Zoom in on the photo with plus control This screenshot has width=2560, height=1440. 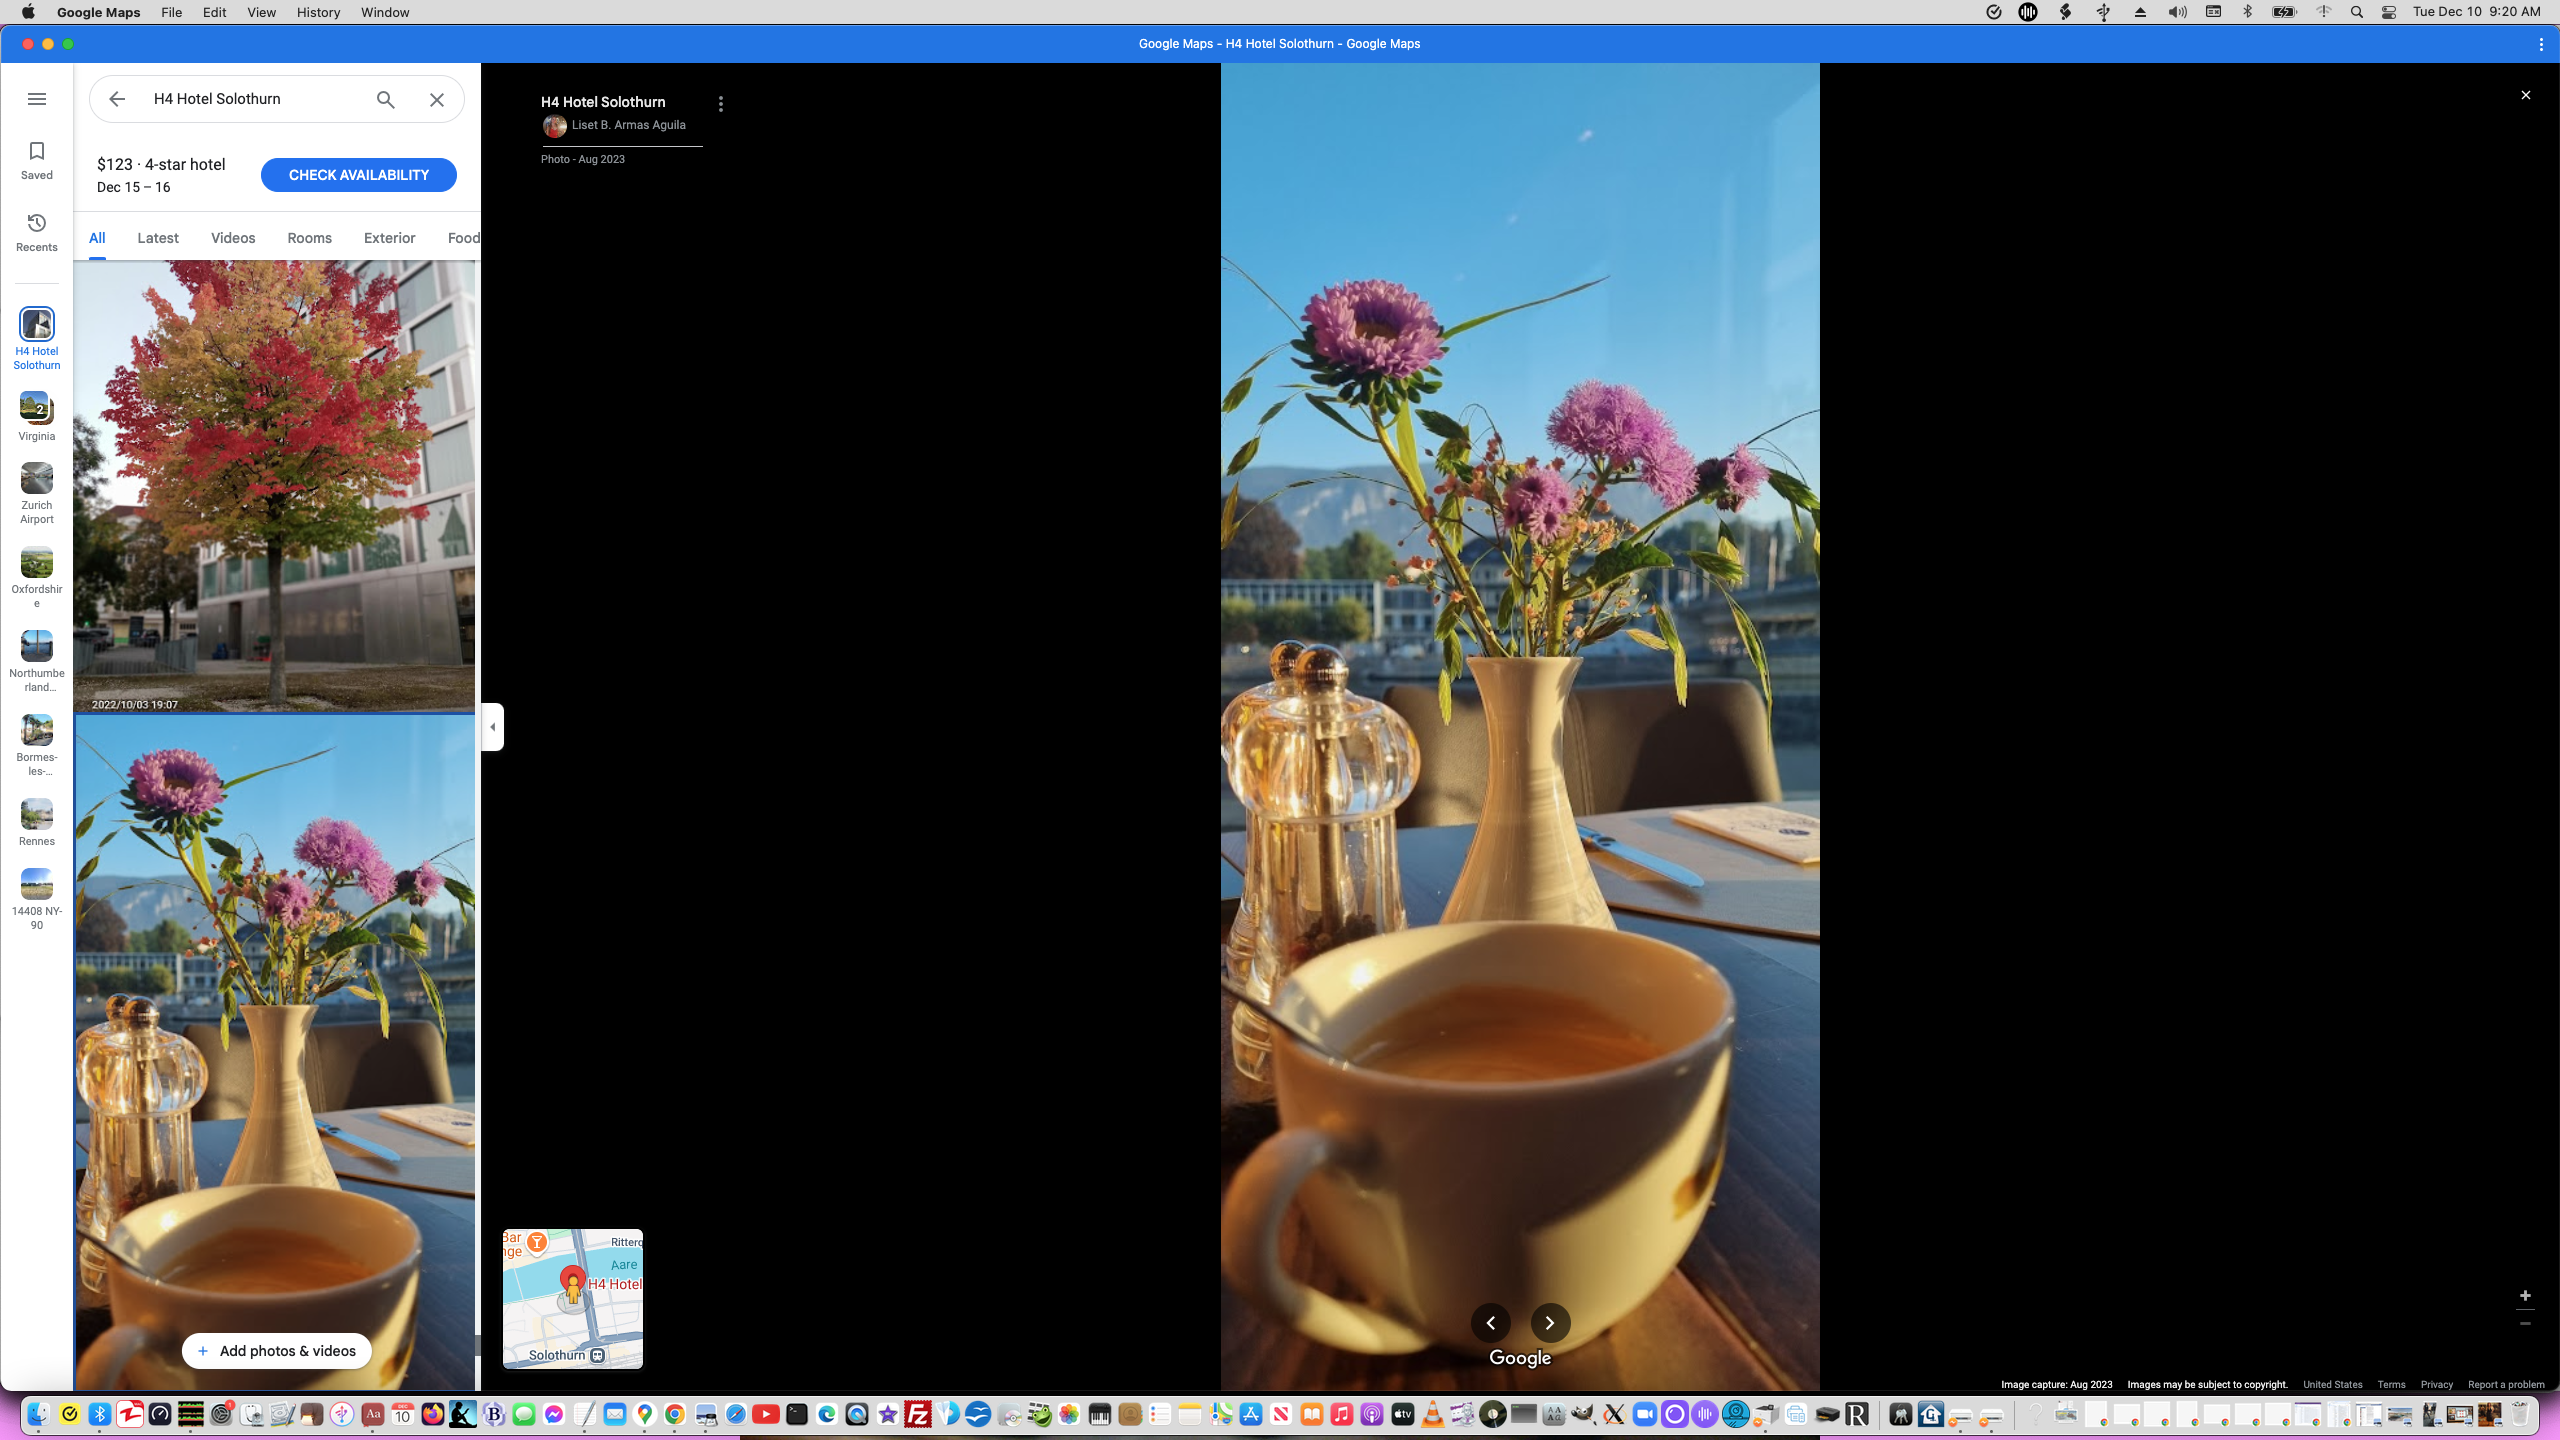pos(2525,1295)
